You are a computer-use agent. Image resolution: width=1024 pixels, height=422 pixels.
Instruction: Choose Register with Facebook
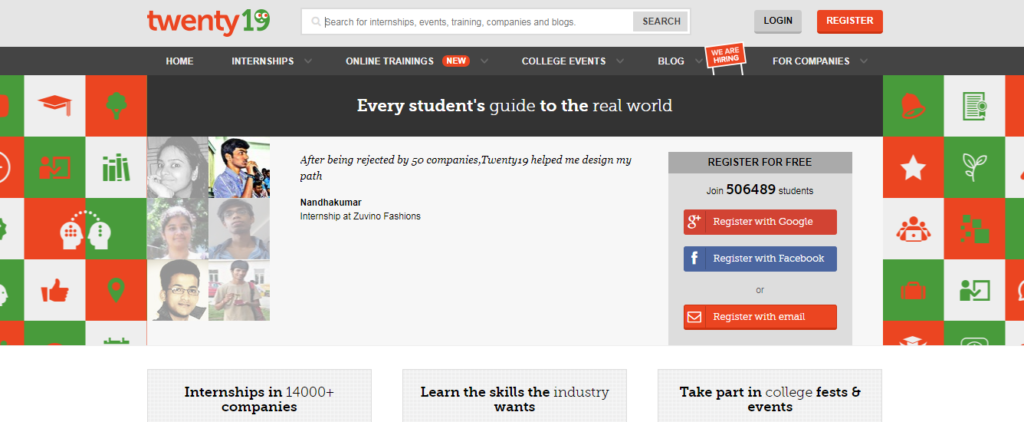(x=760, y=259)
